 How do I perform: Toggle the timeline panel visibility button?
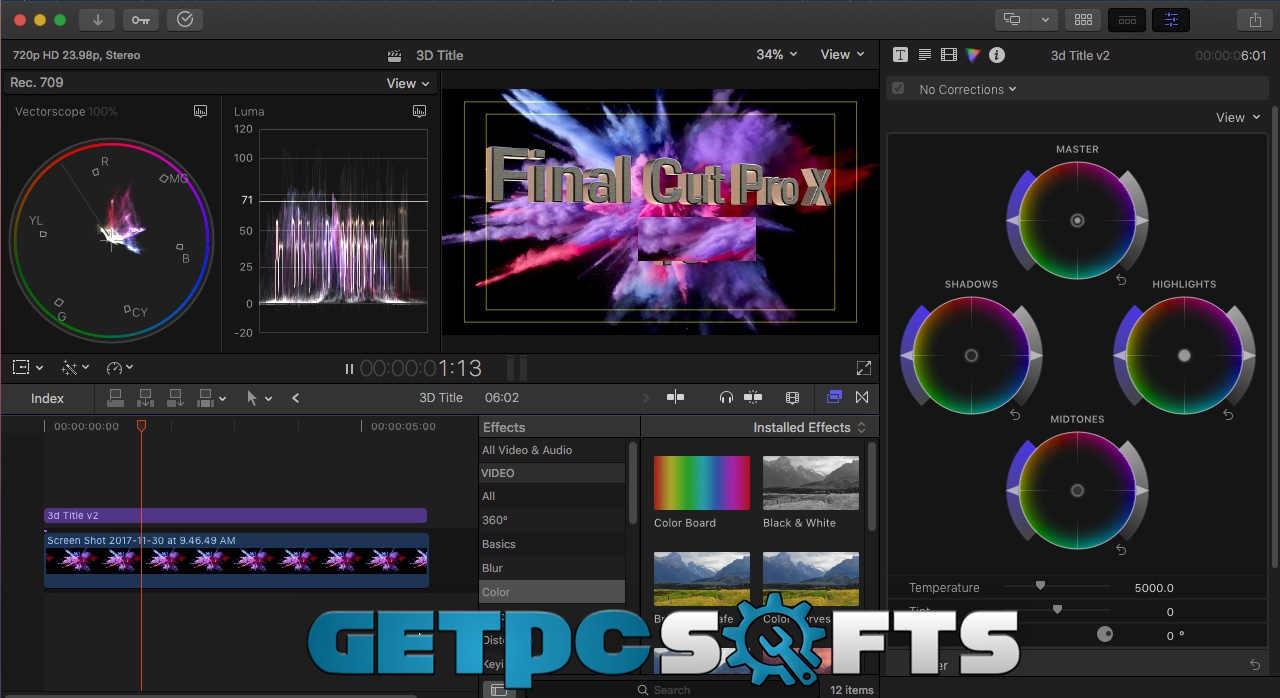[1127, 19]
